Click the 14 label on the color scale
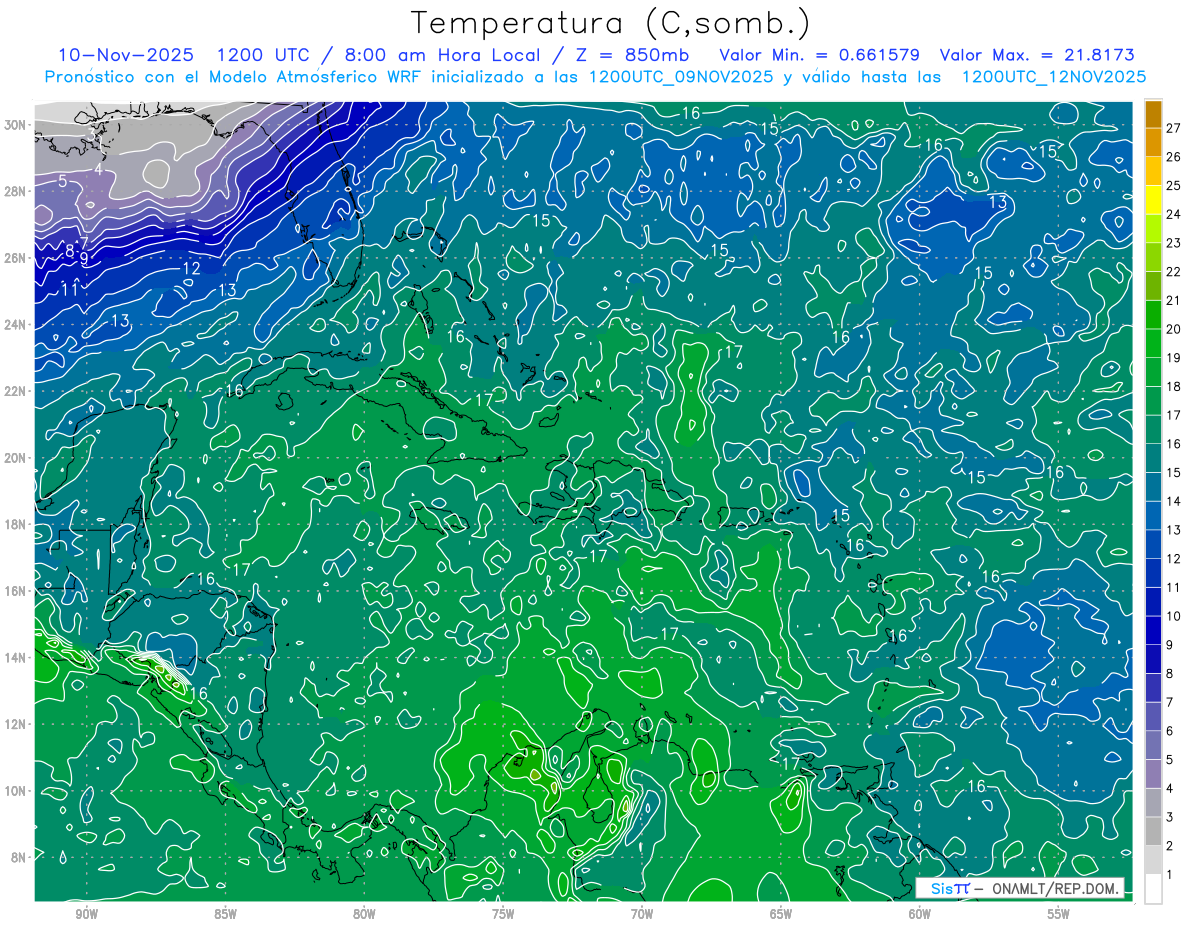This screenshot has height=927, width=1200. (1174, 500)
